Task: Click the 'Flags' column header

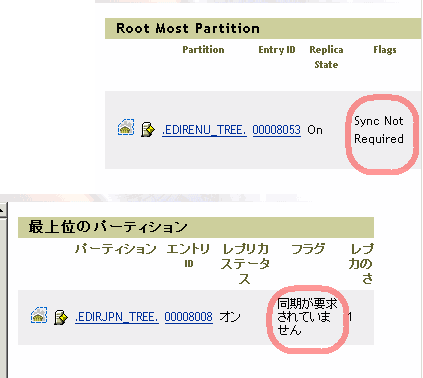Action: coord(385,50)
